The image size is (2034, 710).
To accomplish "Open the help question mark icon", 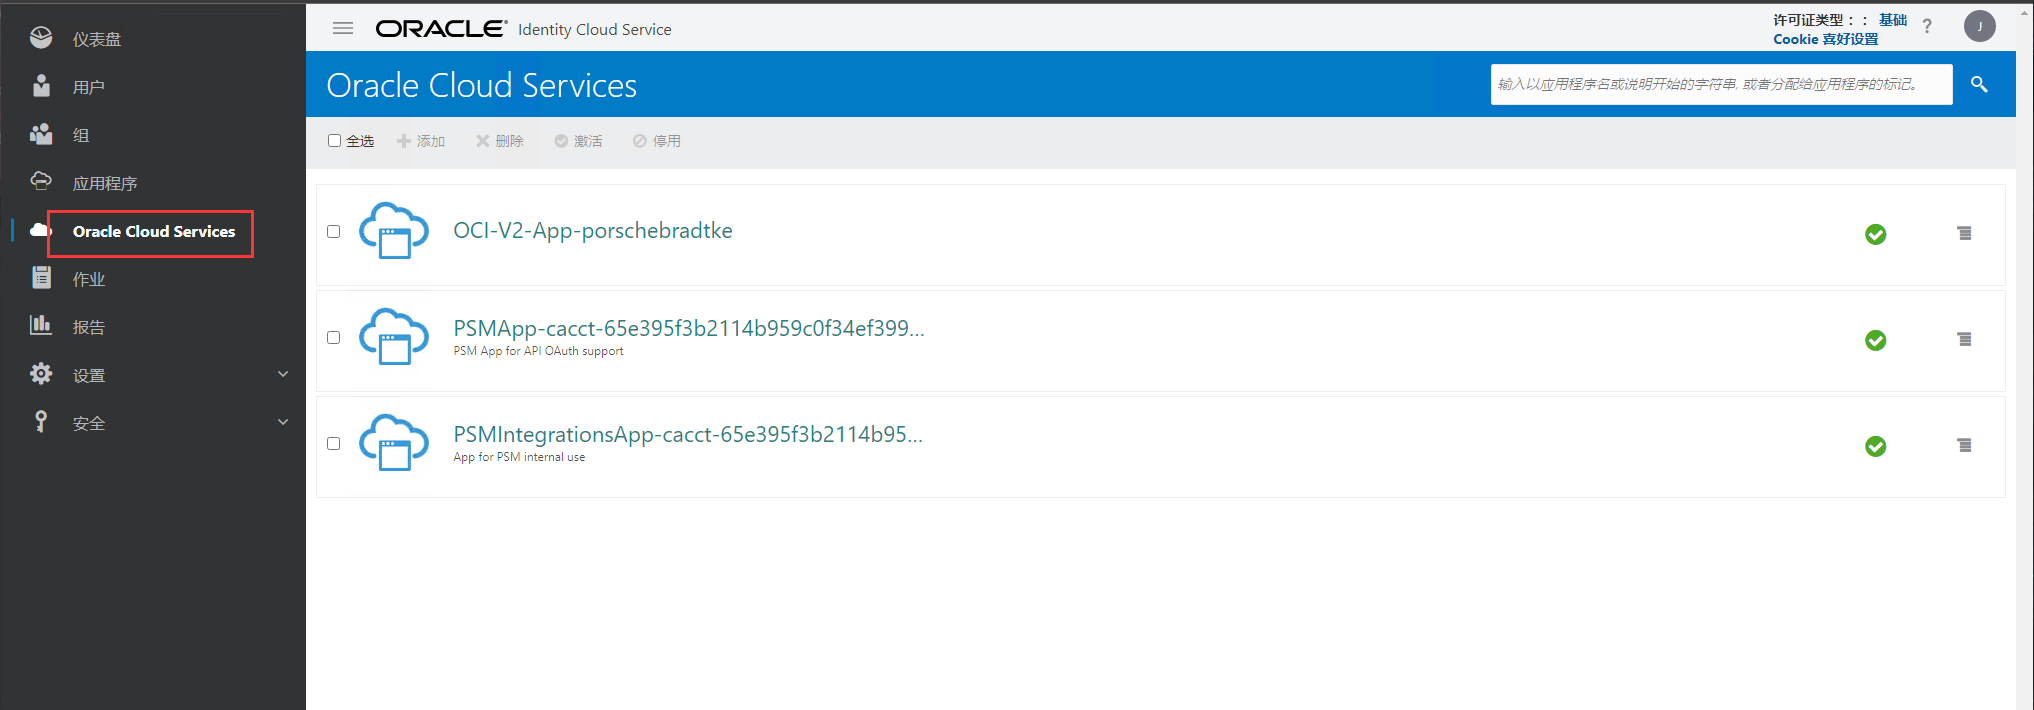I will point(1927,27).
